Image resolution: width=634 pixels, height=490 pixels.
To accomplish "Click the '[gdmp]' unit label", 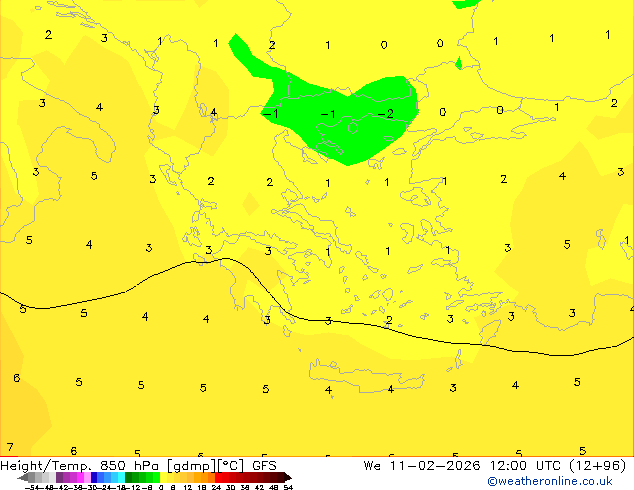I will coord(192,466).
